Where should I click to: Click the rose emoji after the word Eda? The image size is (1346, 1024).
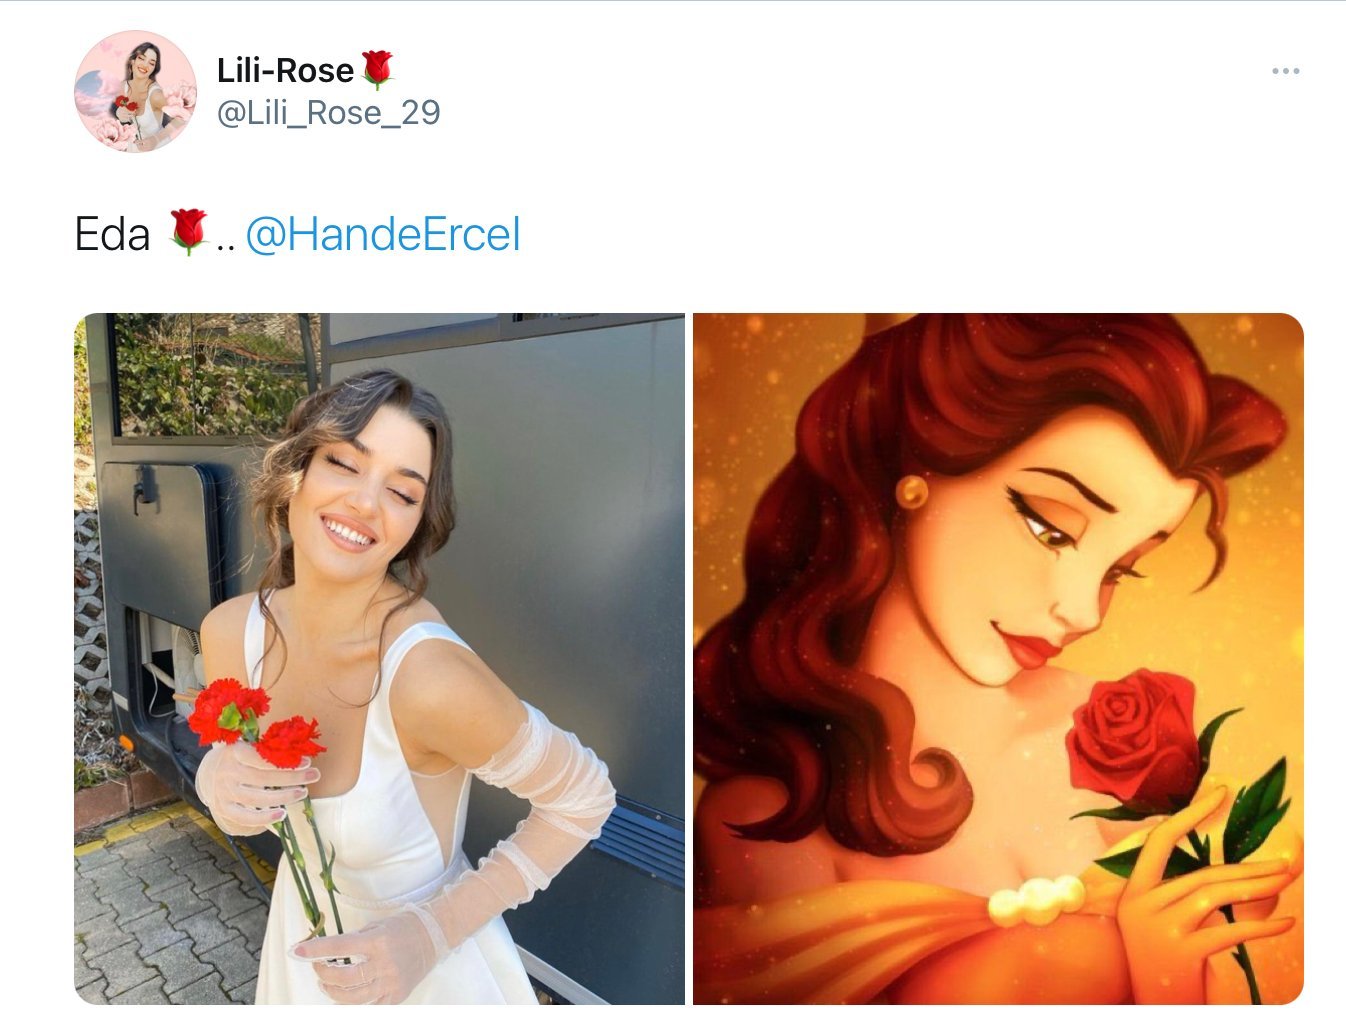click(x=188, y=232)
